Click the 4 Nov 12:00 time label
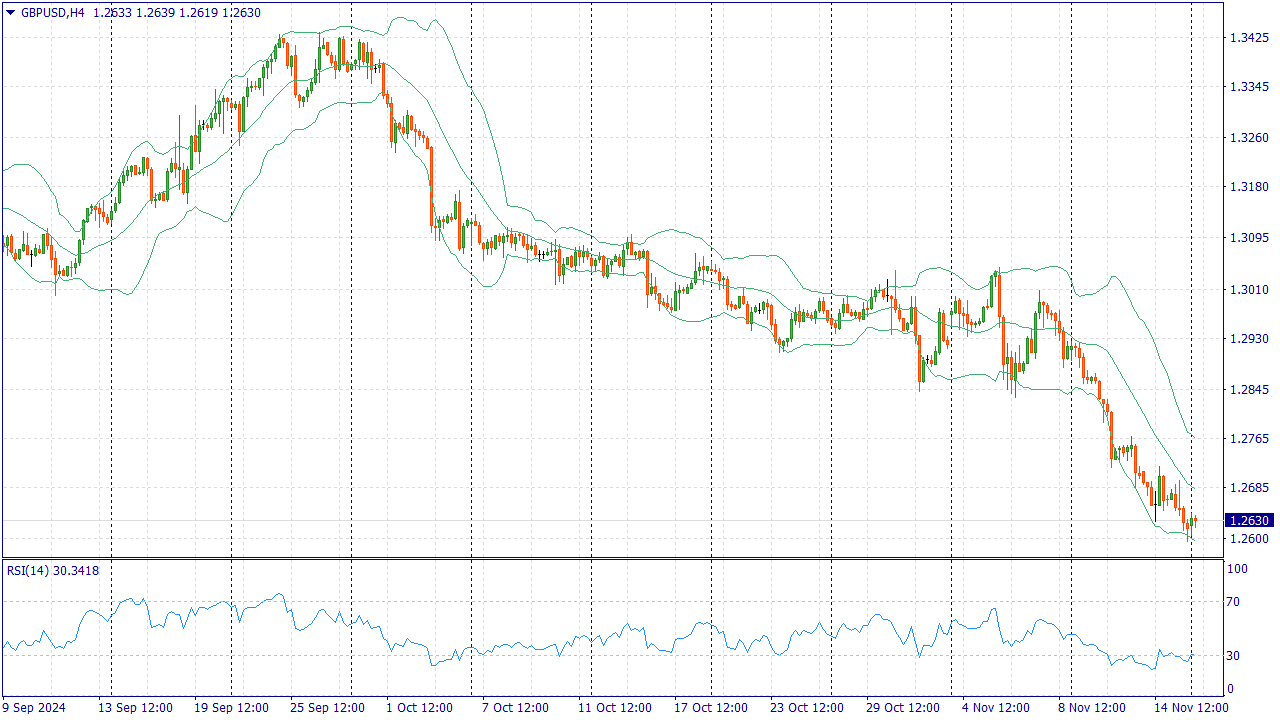 pos(998,708)
